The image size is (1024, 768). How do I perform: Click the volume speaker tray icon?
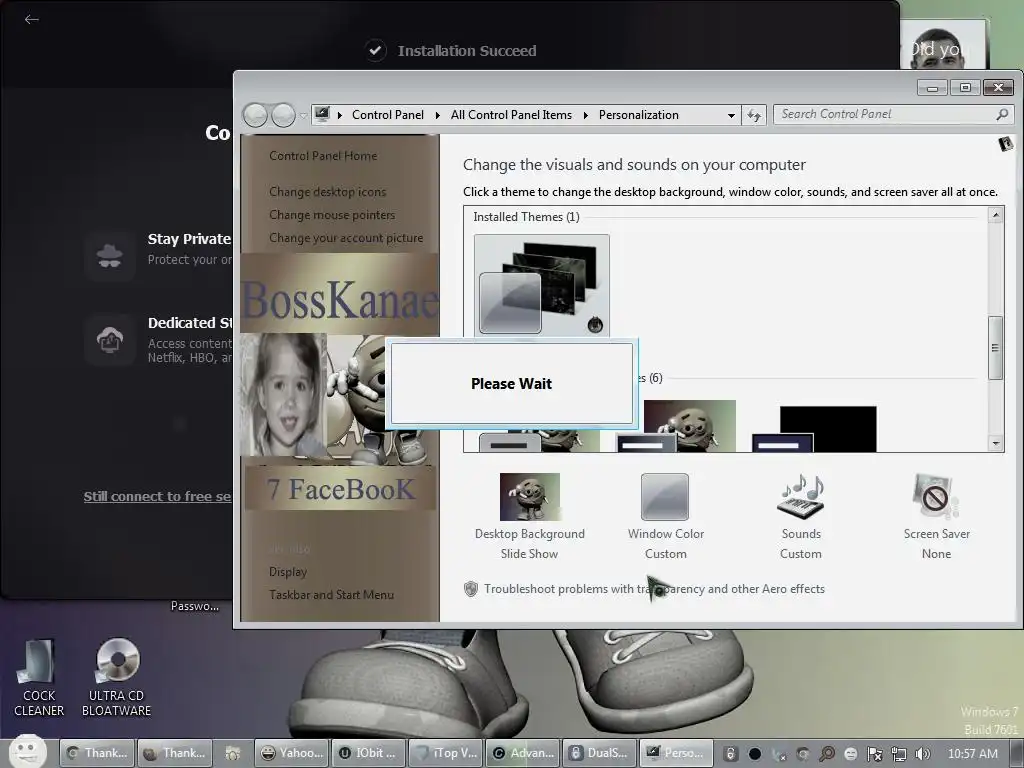[x=922, y=754]
